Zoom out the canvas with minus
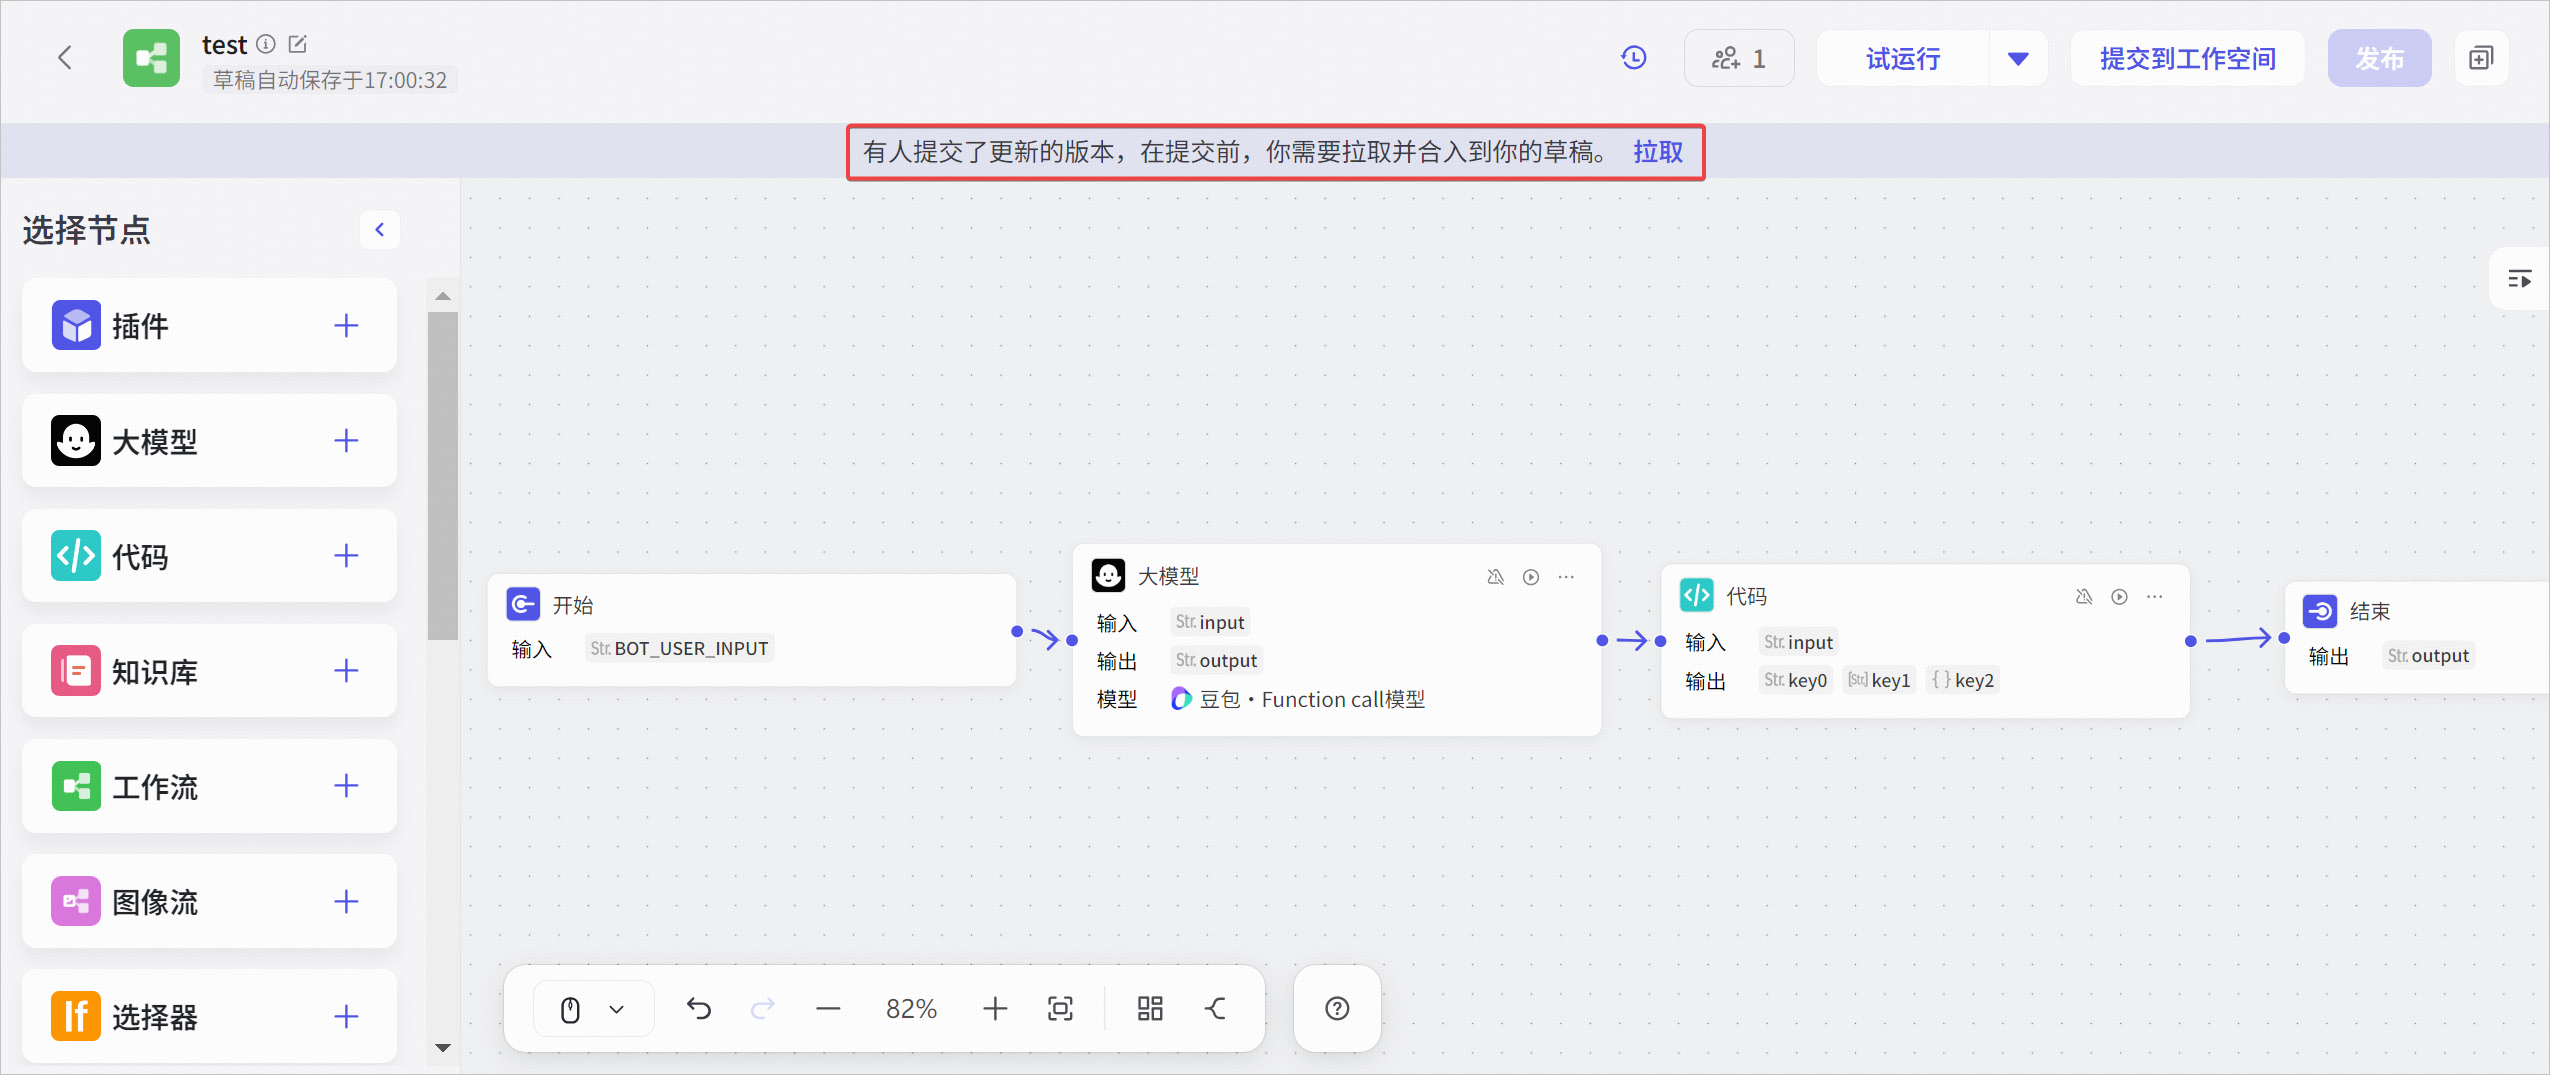This screenshot has width=2550, height=1075. [x=828, y=1009]
